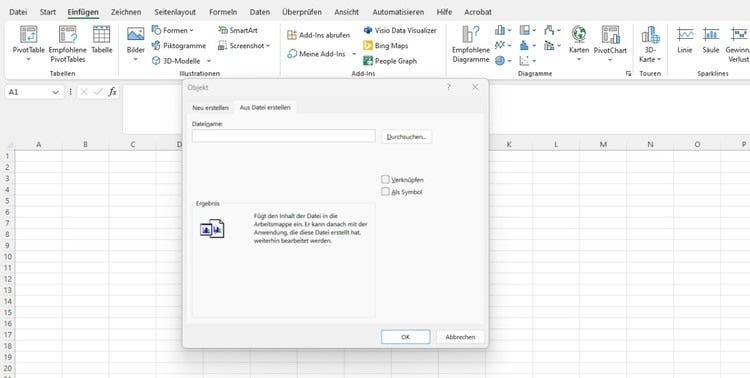Click the Piktogramme icons button

click(x=178, y=45)
